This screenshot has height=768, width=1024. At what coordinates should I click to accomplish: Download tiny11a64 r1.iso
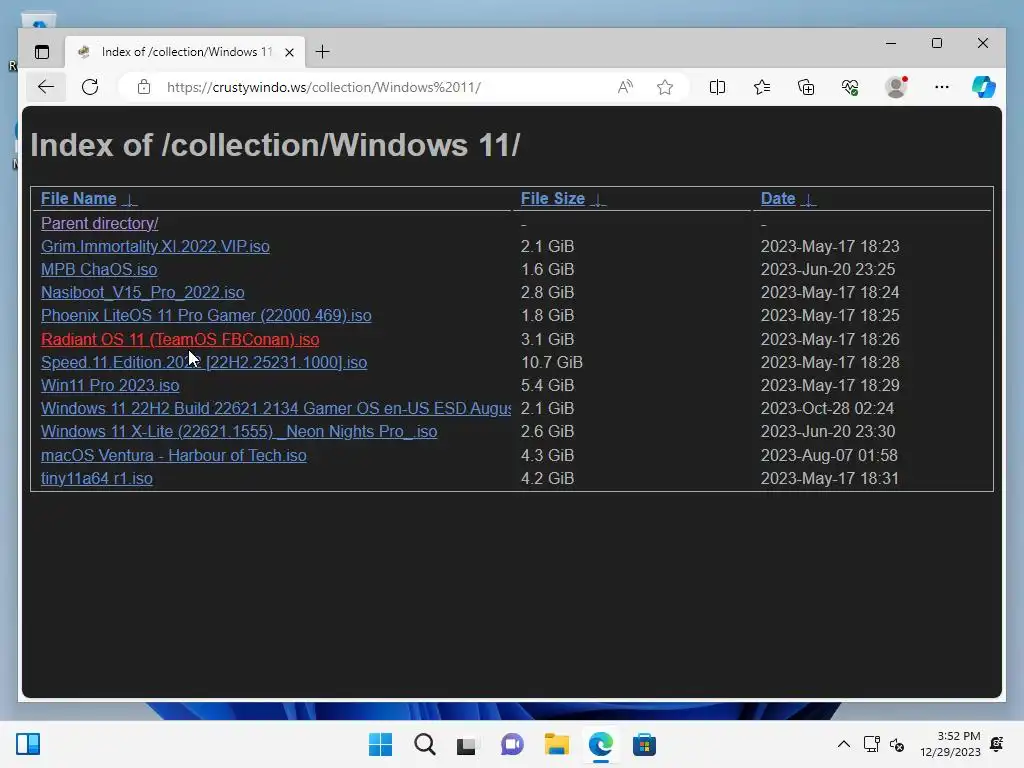pyautogui.click(x=97, y=478)
